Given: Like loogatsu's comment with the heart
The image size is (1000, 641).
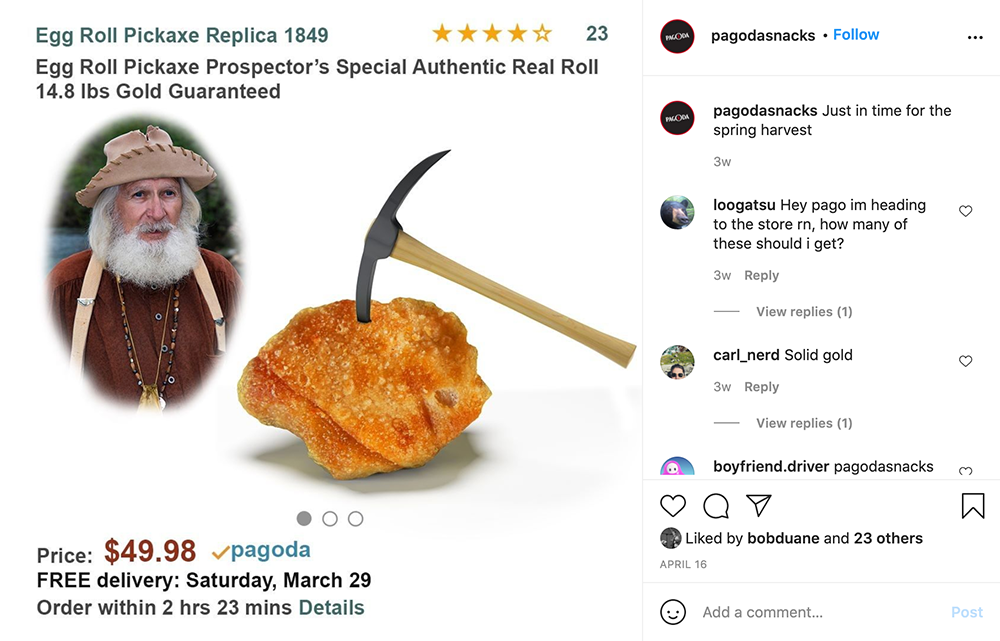Looking at the screenshot, I should click(x=966, y=211).
